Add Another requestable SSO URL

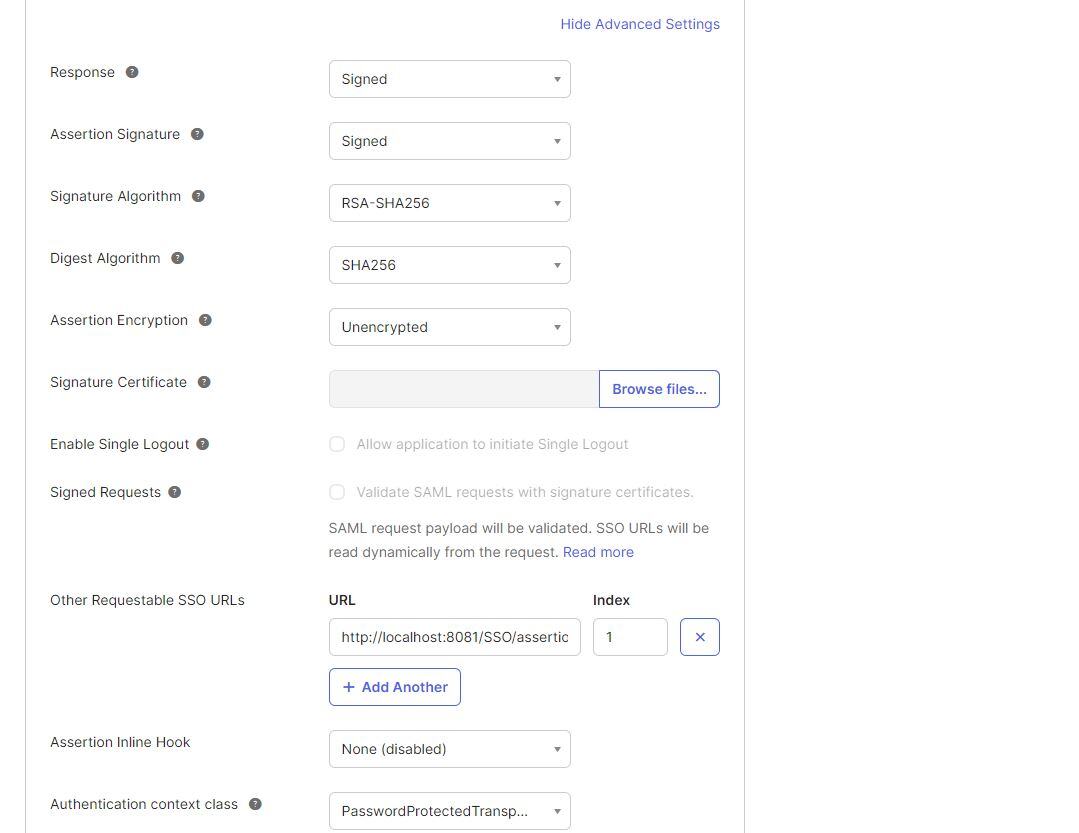tap(394, 687)
